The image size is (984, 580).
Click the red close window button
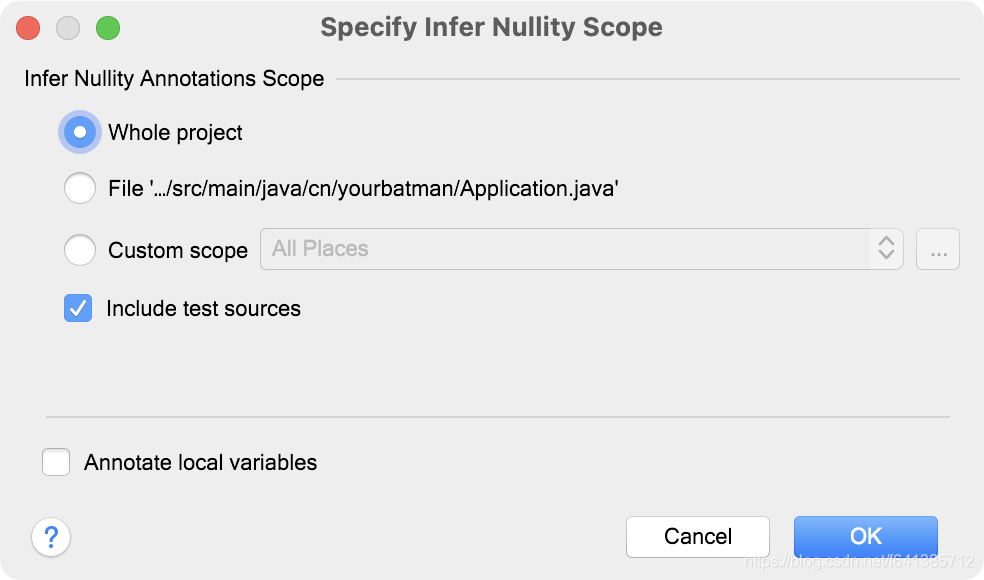[x=29, y=28]
